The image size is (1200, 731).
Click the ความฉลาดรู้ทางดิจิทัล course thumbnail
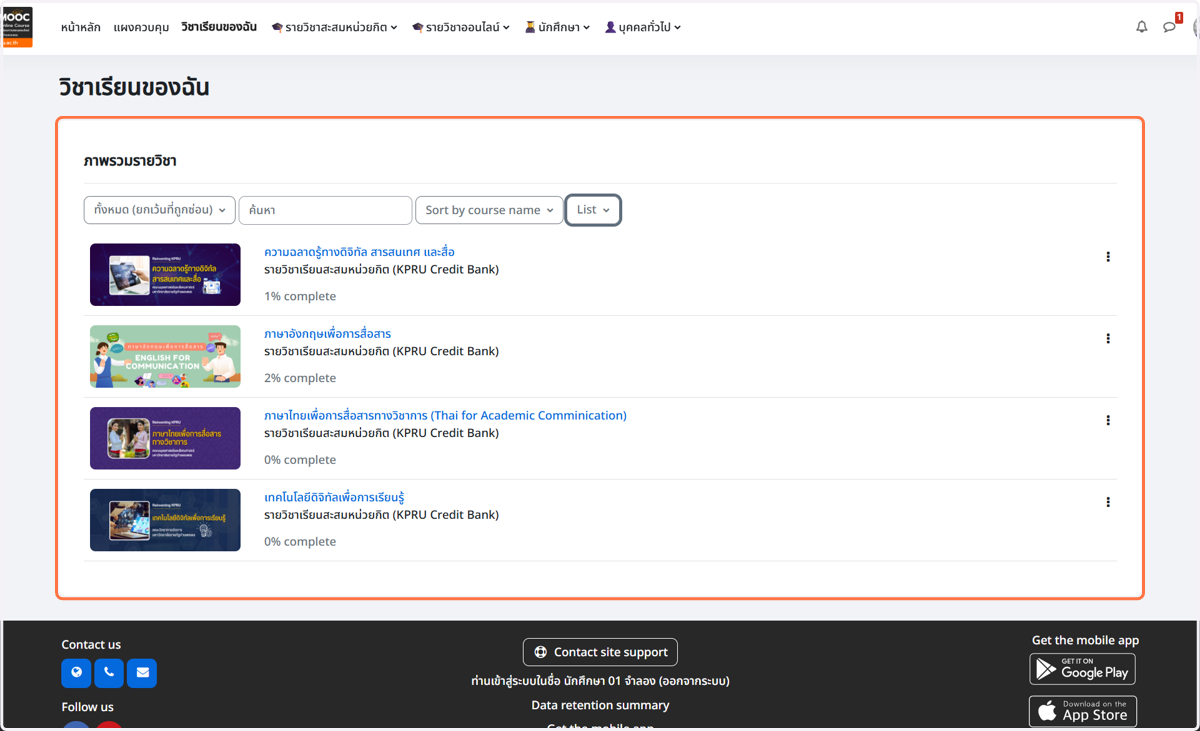(165, 275)
